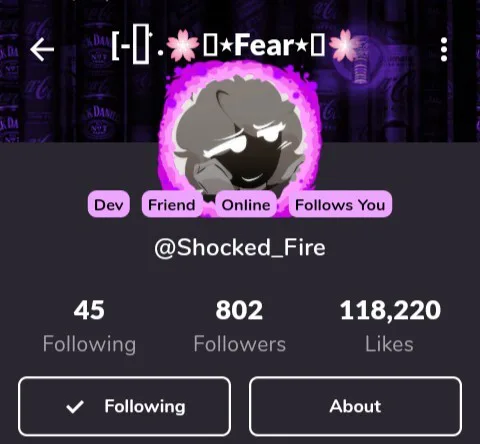Viewport: 480px width, 444px height.
Task: View the 45 Following list
Action: tap(89, 326)
